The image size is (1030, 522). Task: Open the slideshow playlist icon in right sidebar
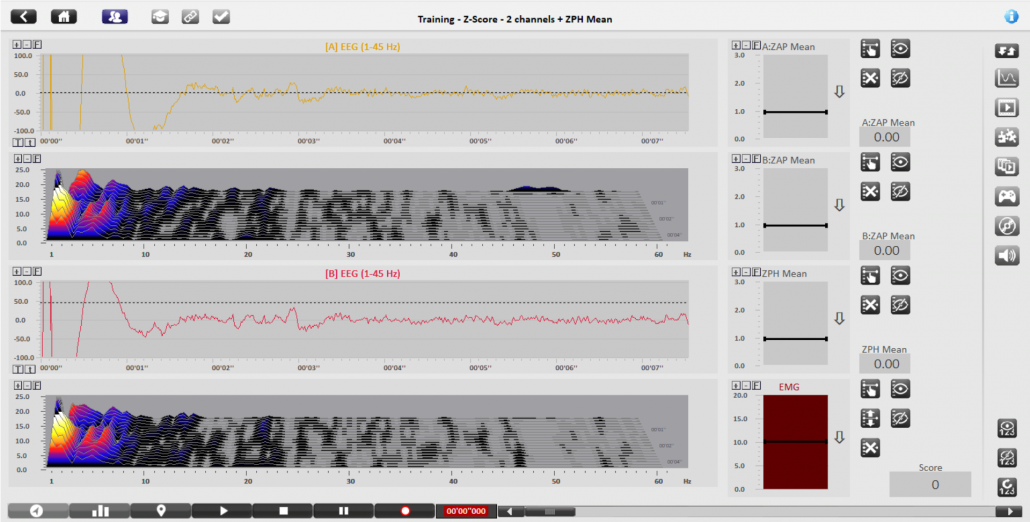[1007, 166]
